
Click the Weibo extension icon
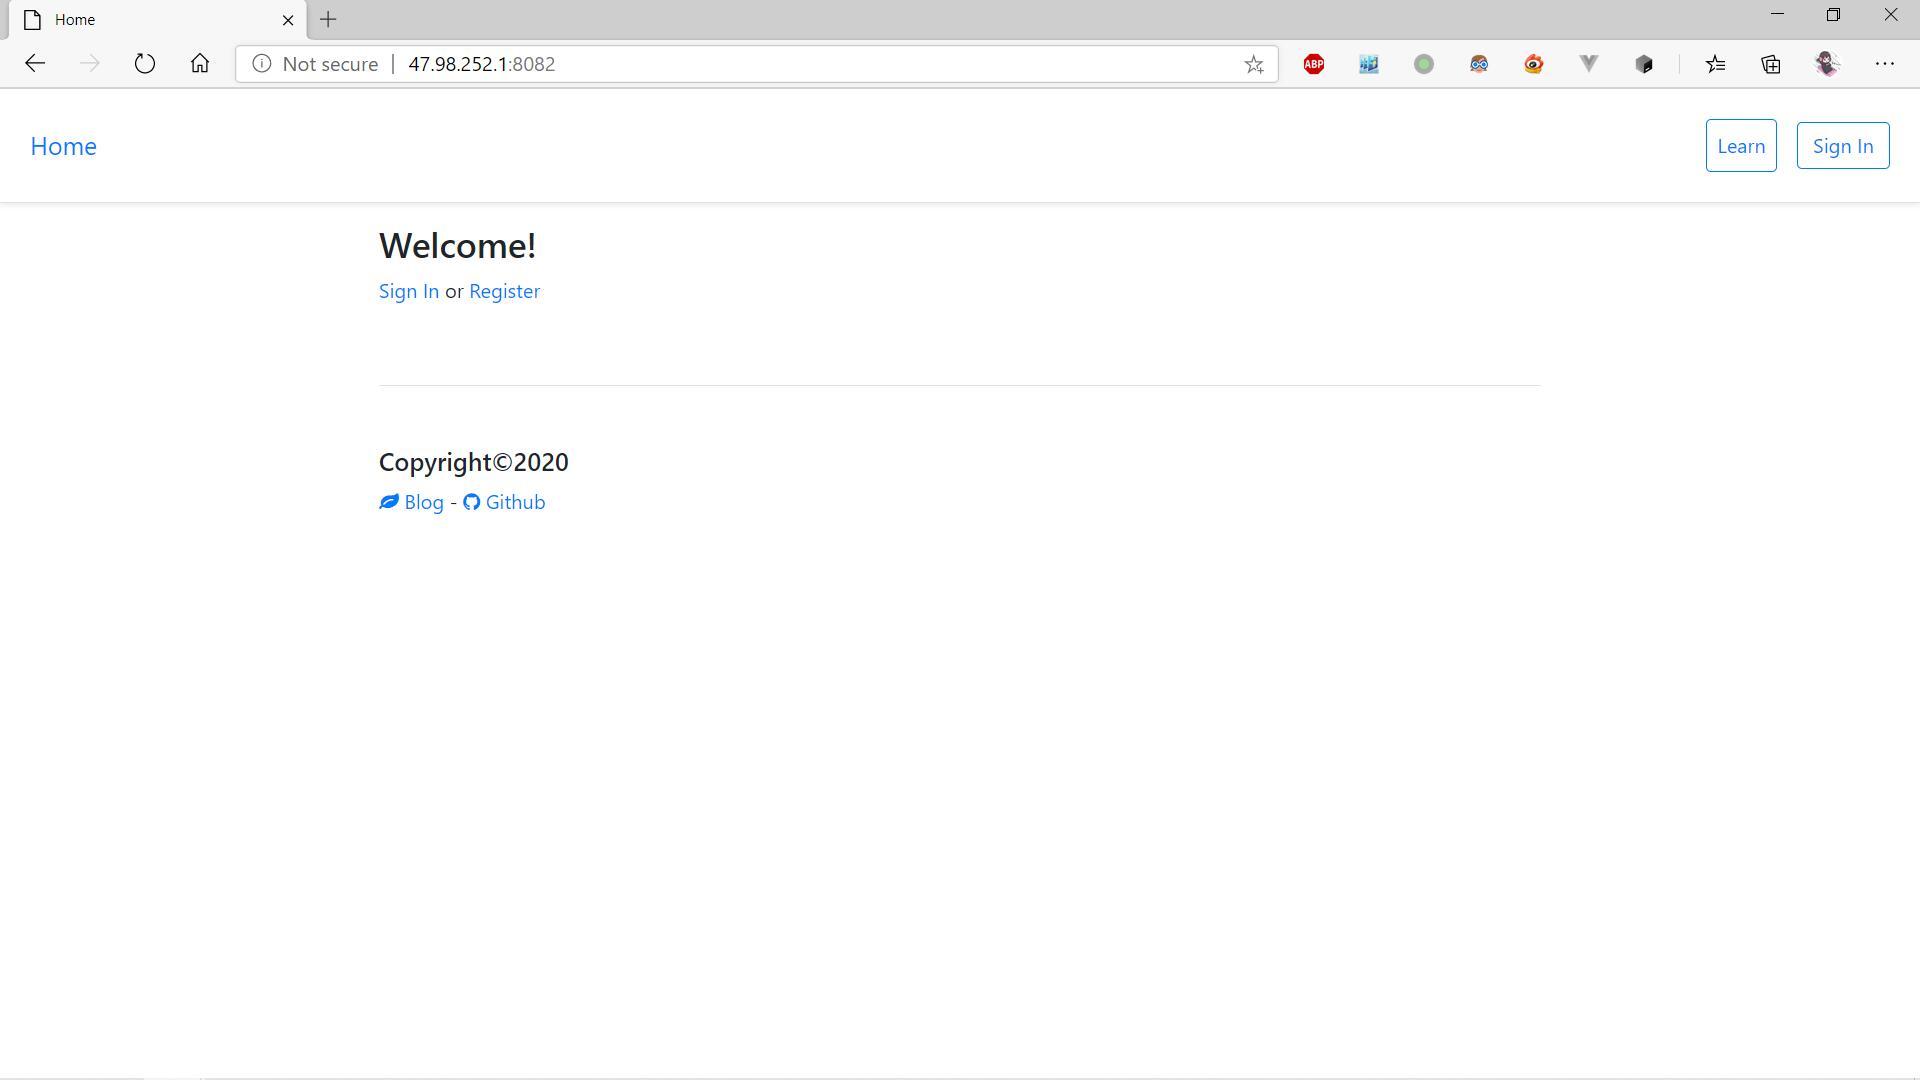point(1533,64)
